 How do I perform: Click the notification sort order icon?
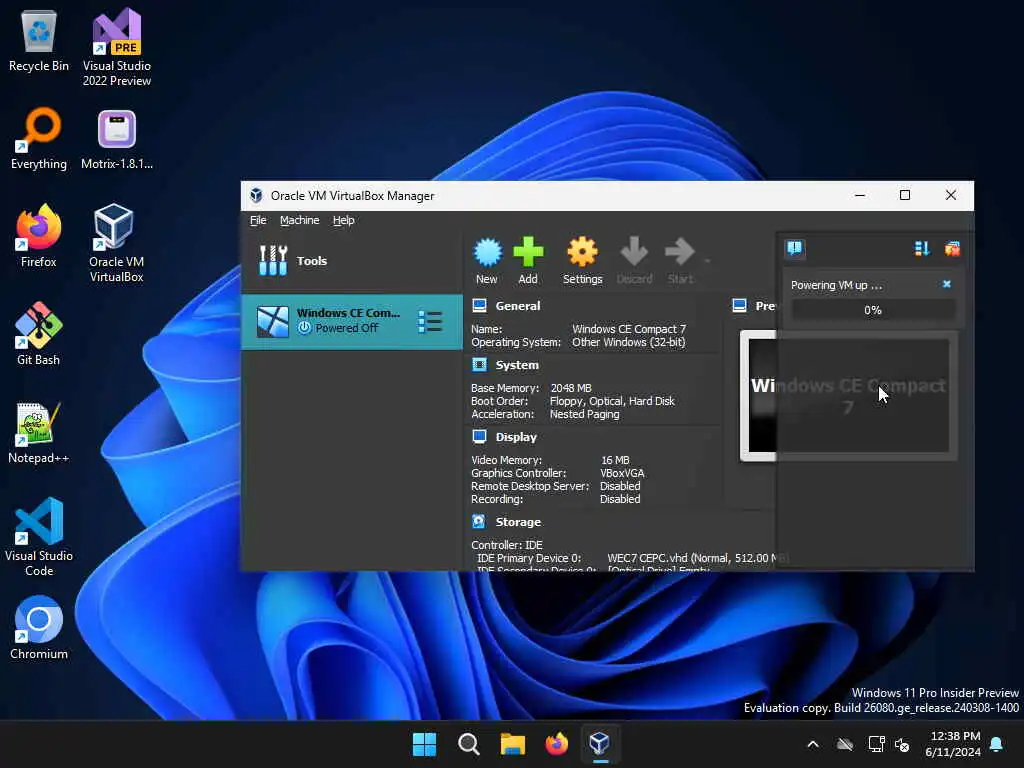pyautogui.click(x=922, y=249)
